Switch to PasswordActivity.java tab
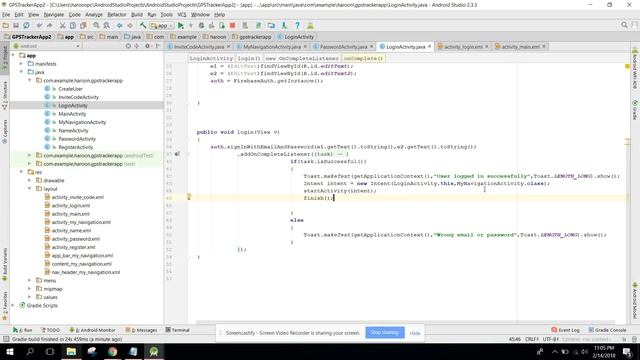Image resolution: width=640 pixels, height=360 pixels. (343, 47)
